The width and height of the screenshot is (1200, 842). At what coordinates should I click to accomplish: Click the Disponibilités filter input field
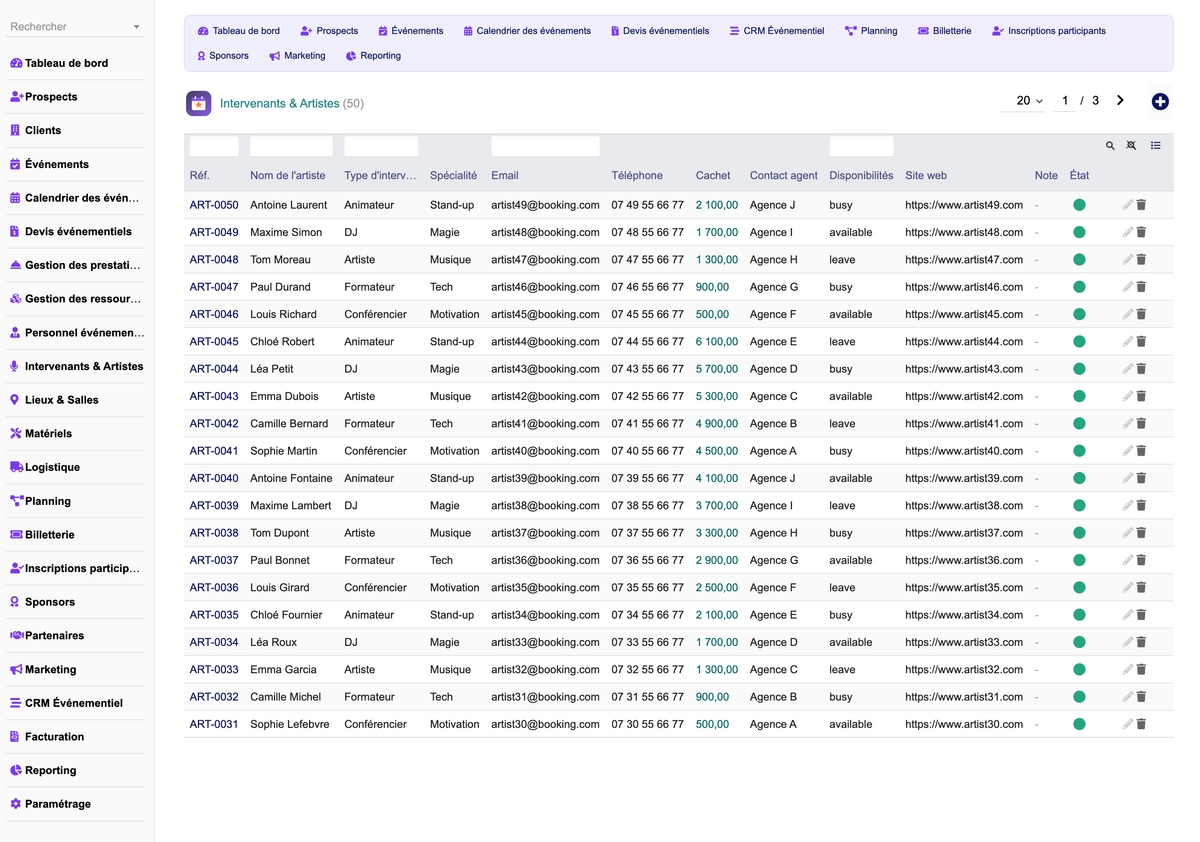[x=861, y=146]
